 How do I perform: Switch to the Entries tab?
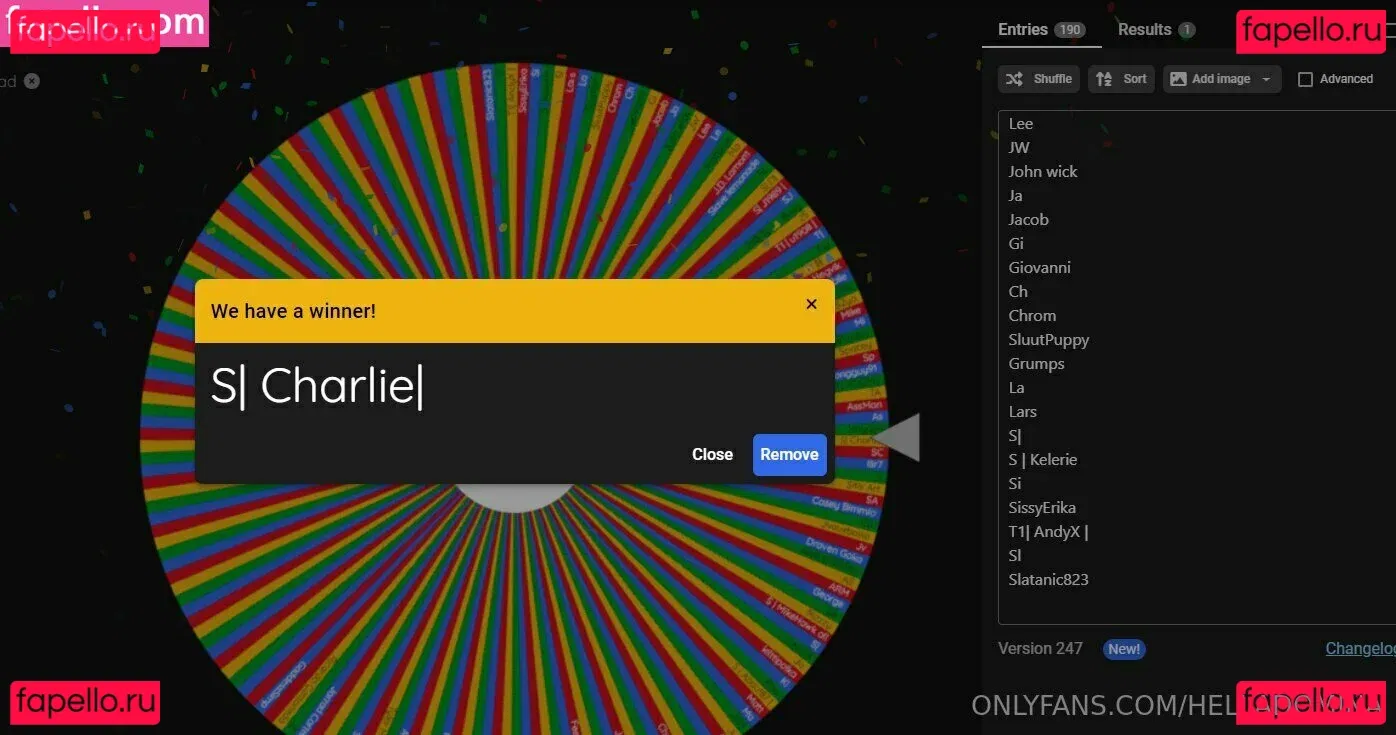click(x=1022, y=30)
